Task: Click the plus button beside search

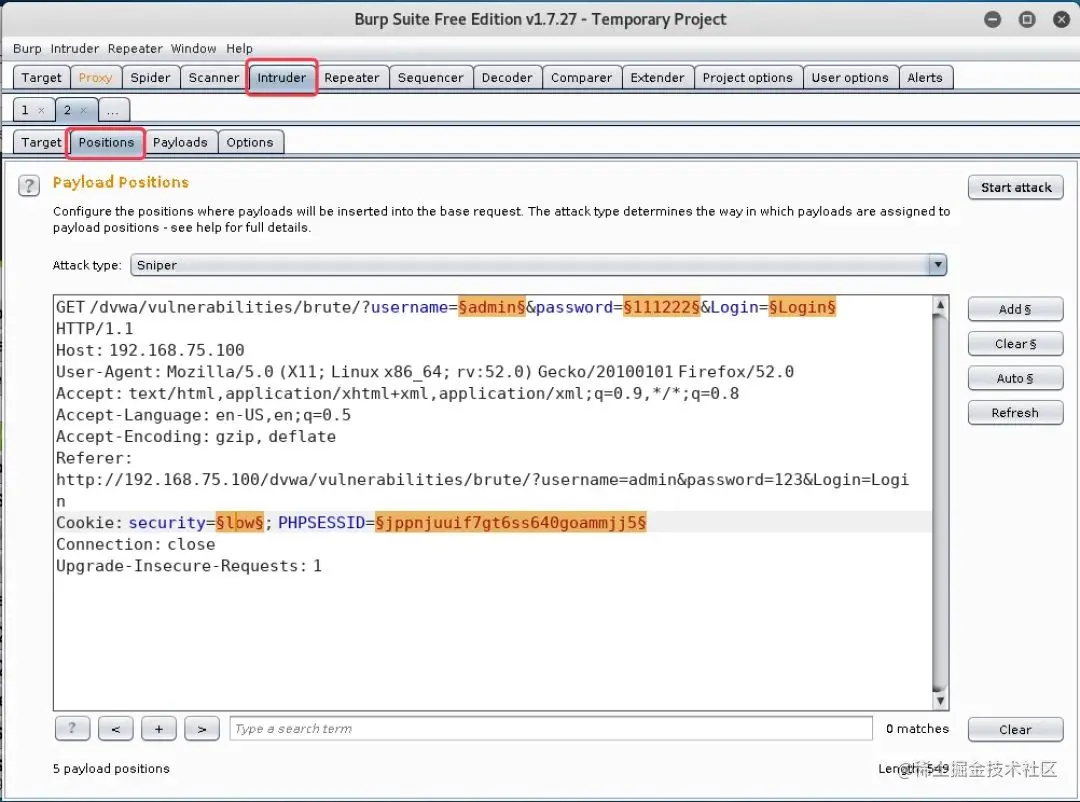Action: [x=158, y=728]
